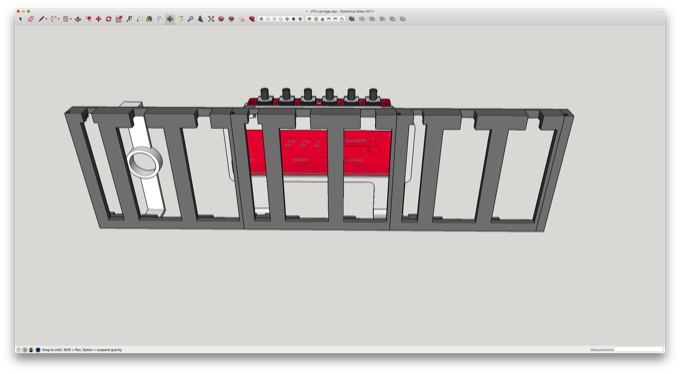Click the Intersect solid tool
This screenshot has height=374, width=680.
[362, 19]
